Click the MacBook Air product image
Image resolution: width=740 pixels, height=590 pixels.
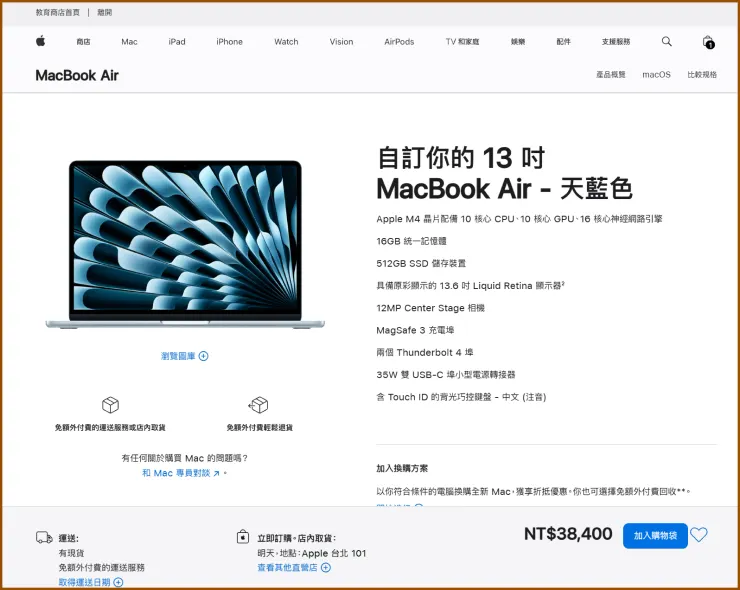[185, 244]
